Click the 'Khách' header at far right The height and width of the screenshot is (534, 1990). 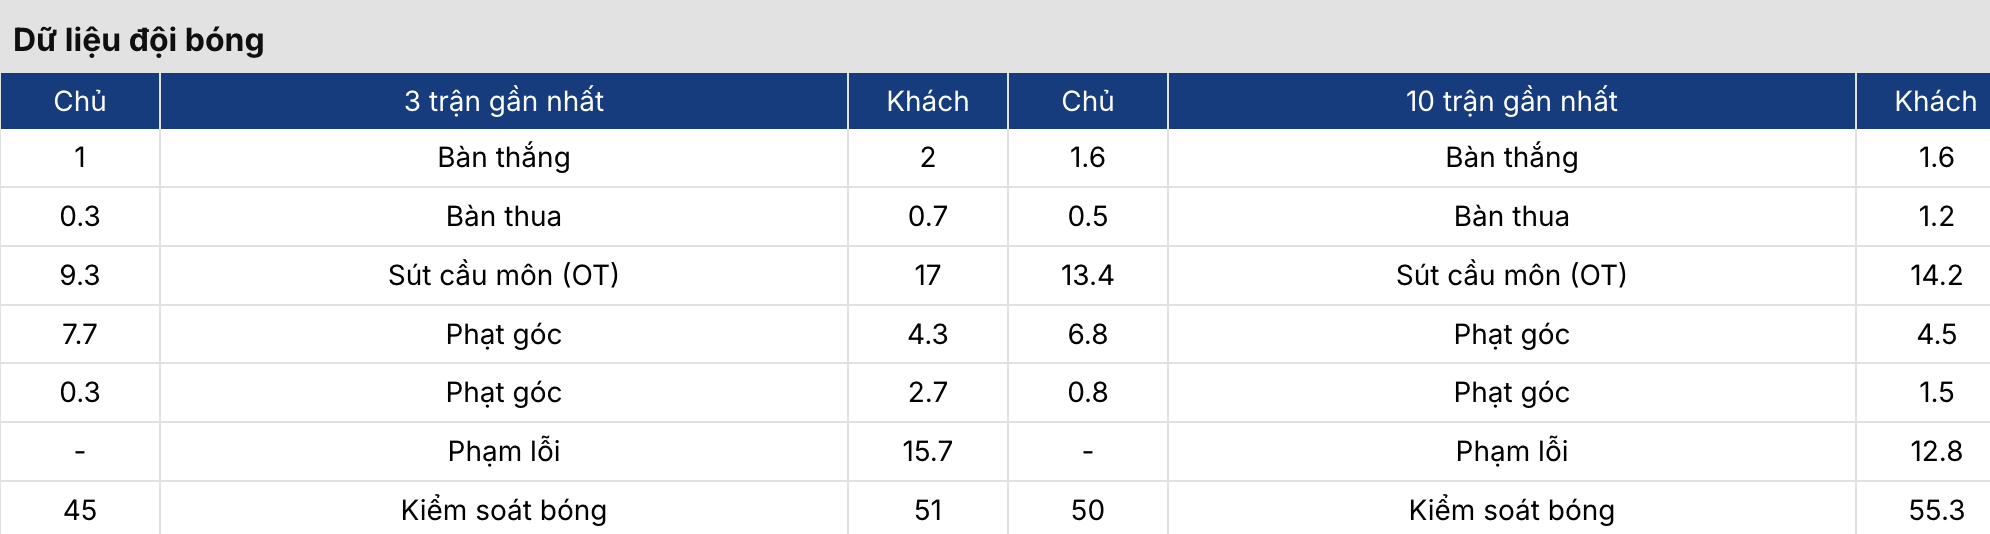[x=1935, y=101]
